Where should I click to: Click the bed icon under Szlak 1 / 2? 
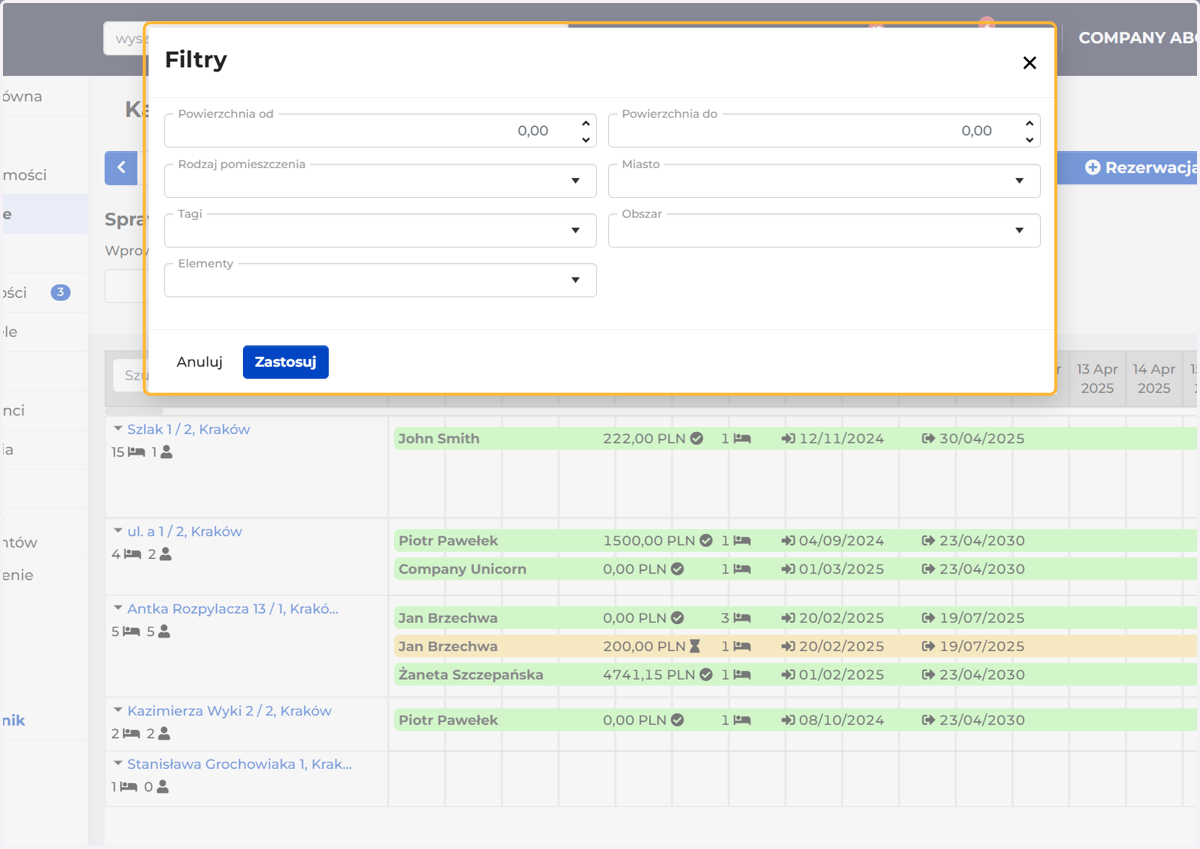point(137,452)
